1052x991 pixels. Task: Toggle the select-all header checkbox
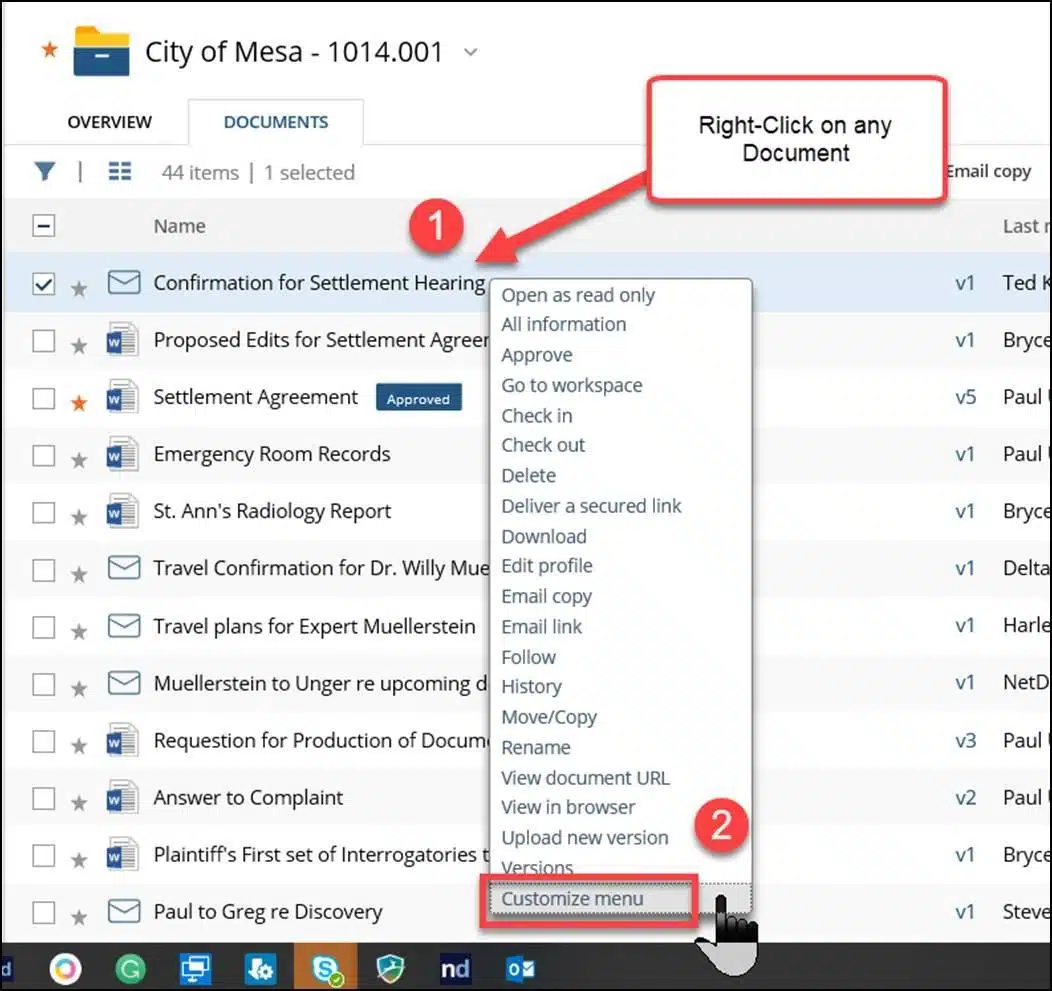(44, 225)
